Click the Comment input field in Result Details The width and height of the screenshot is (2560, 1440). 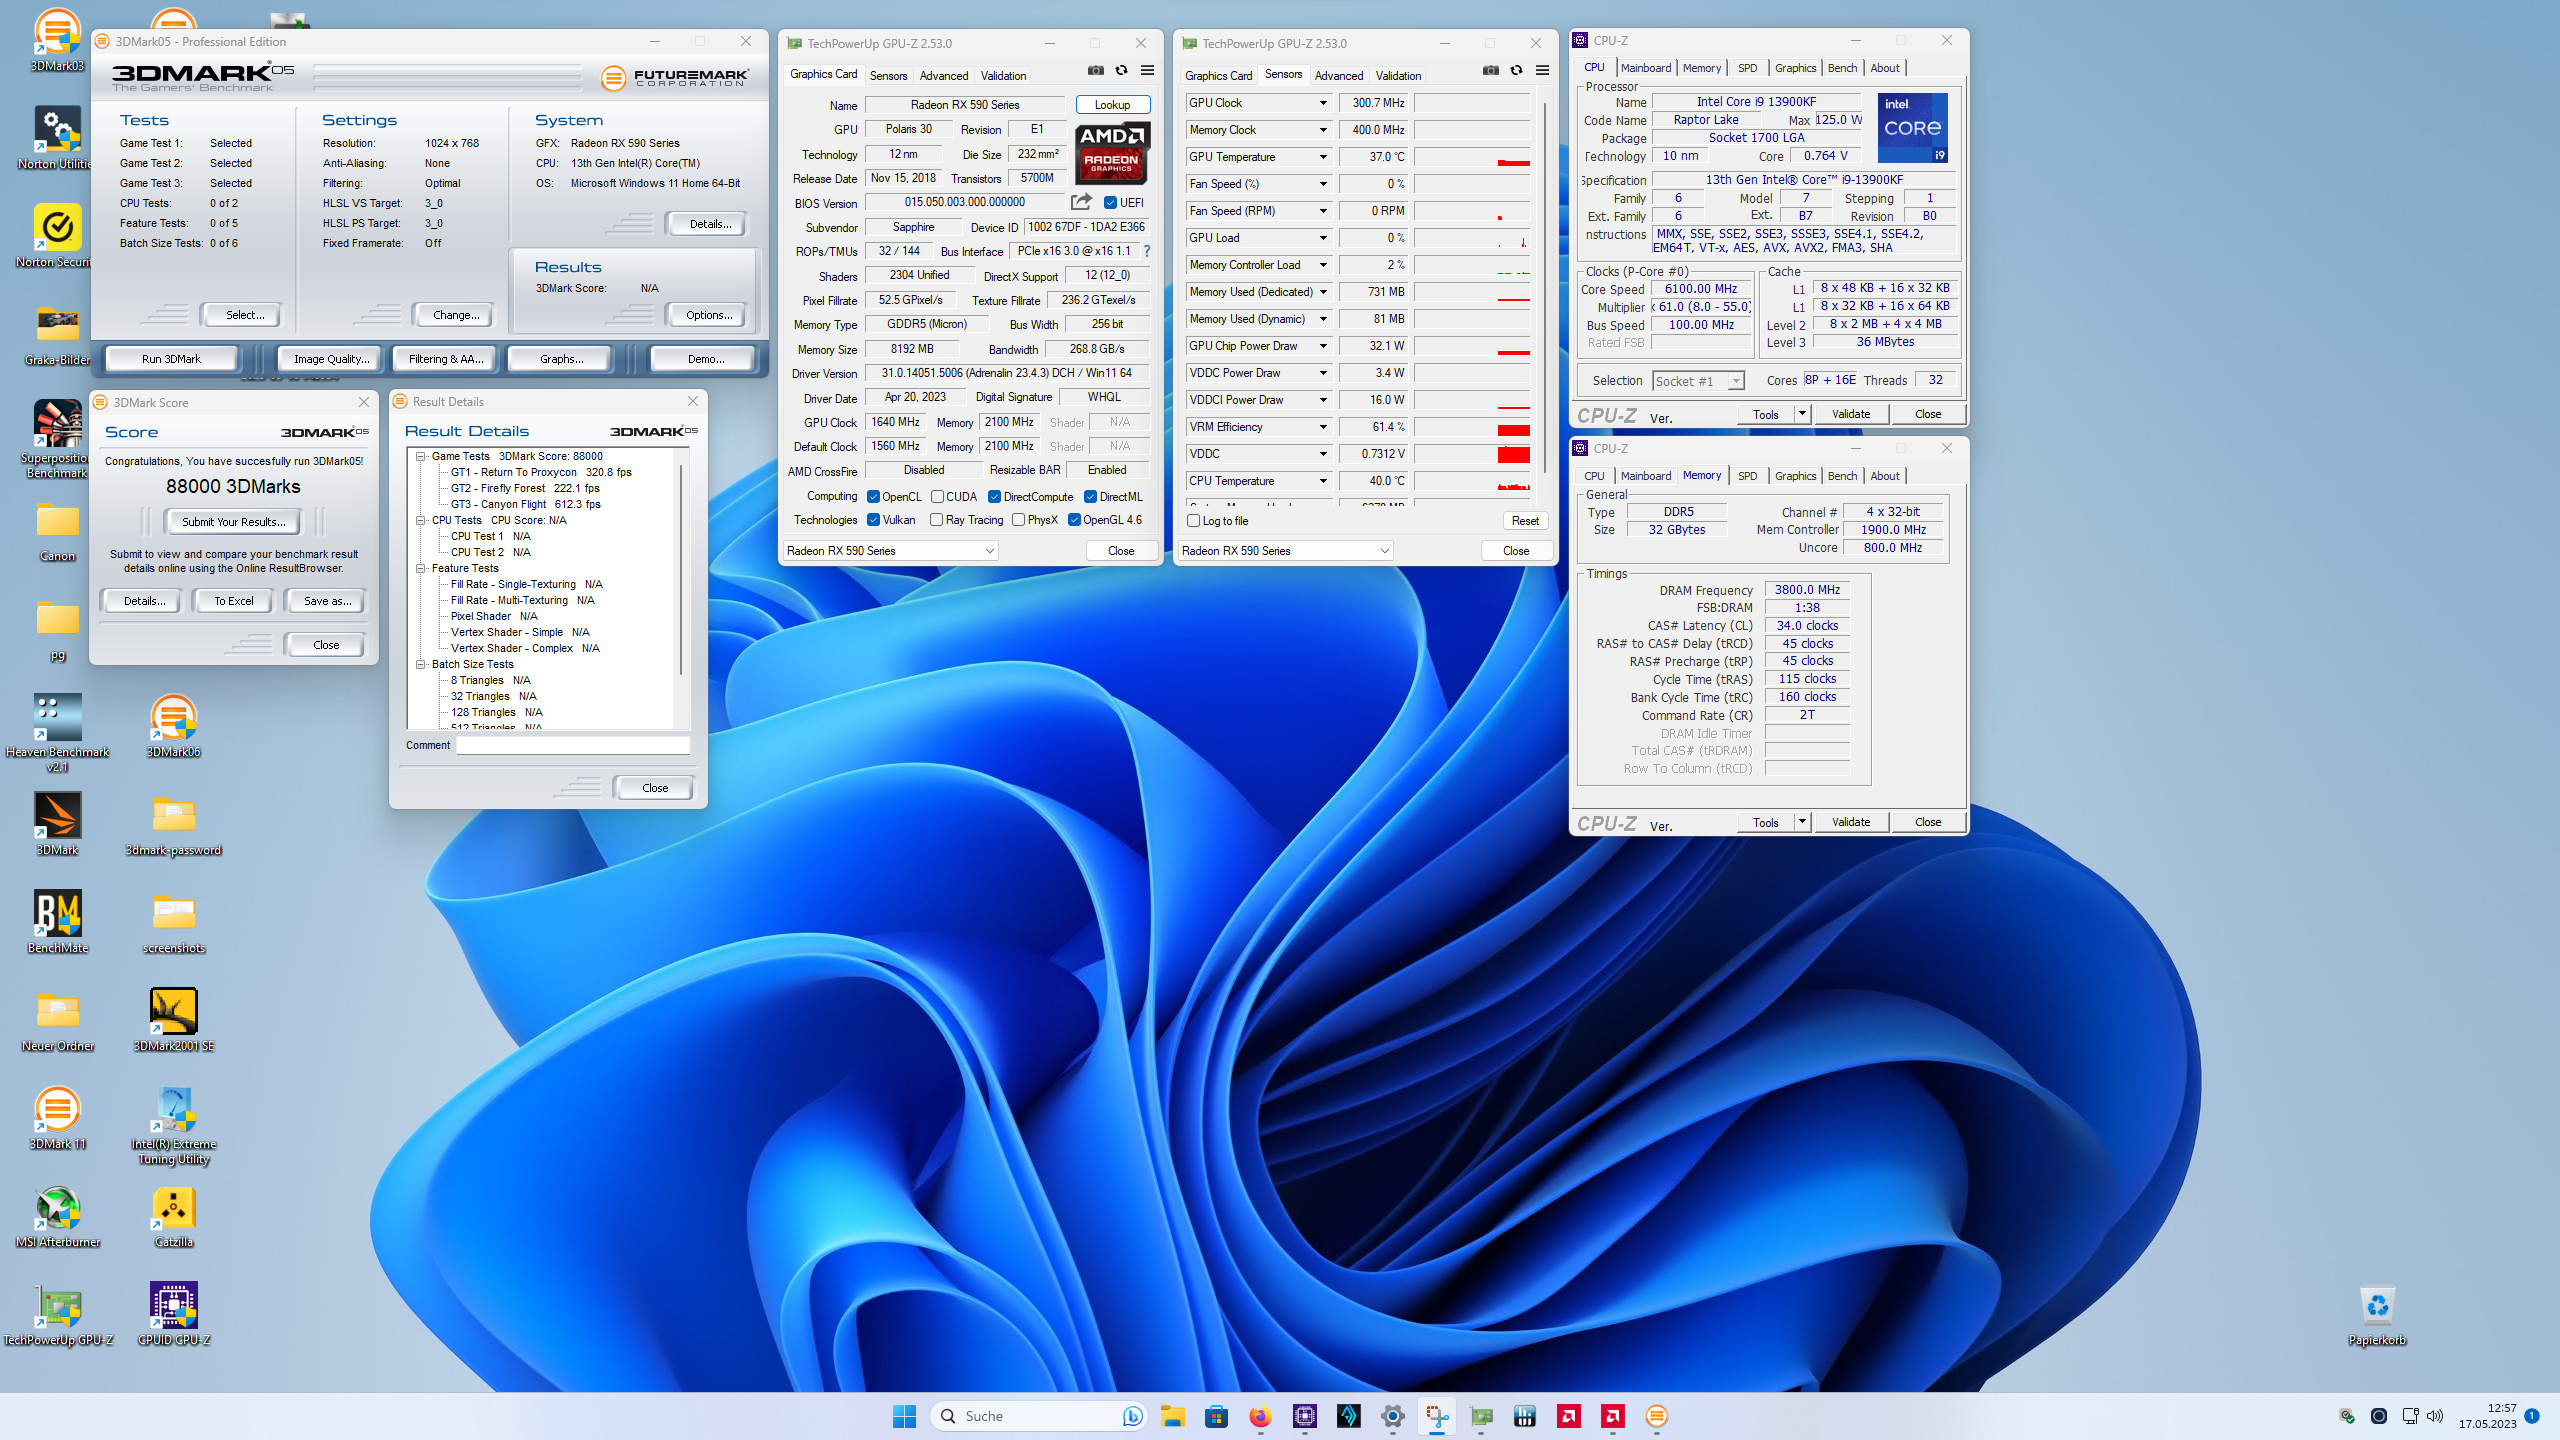573,745
